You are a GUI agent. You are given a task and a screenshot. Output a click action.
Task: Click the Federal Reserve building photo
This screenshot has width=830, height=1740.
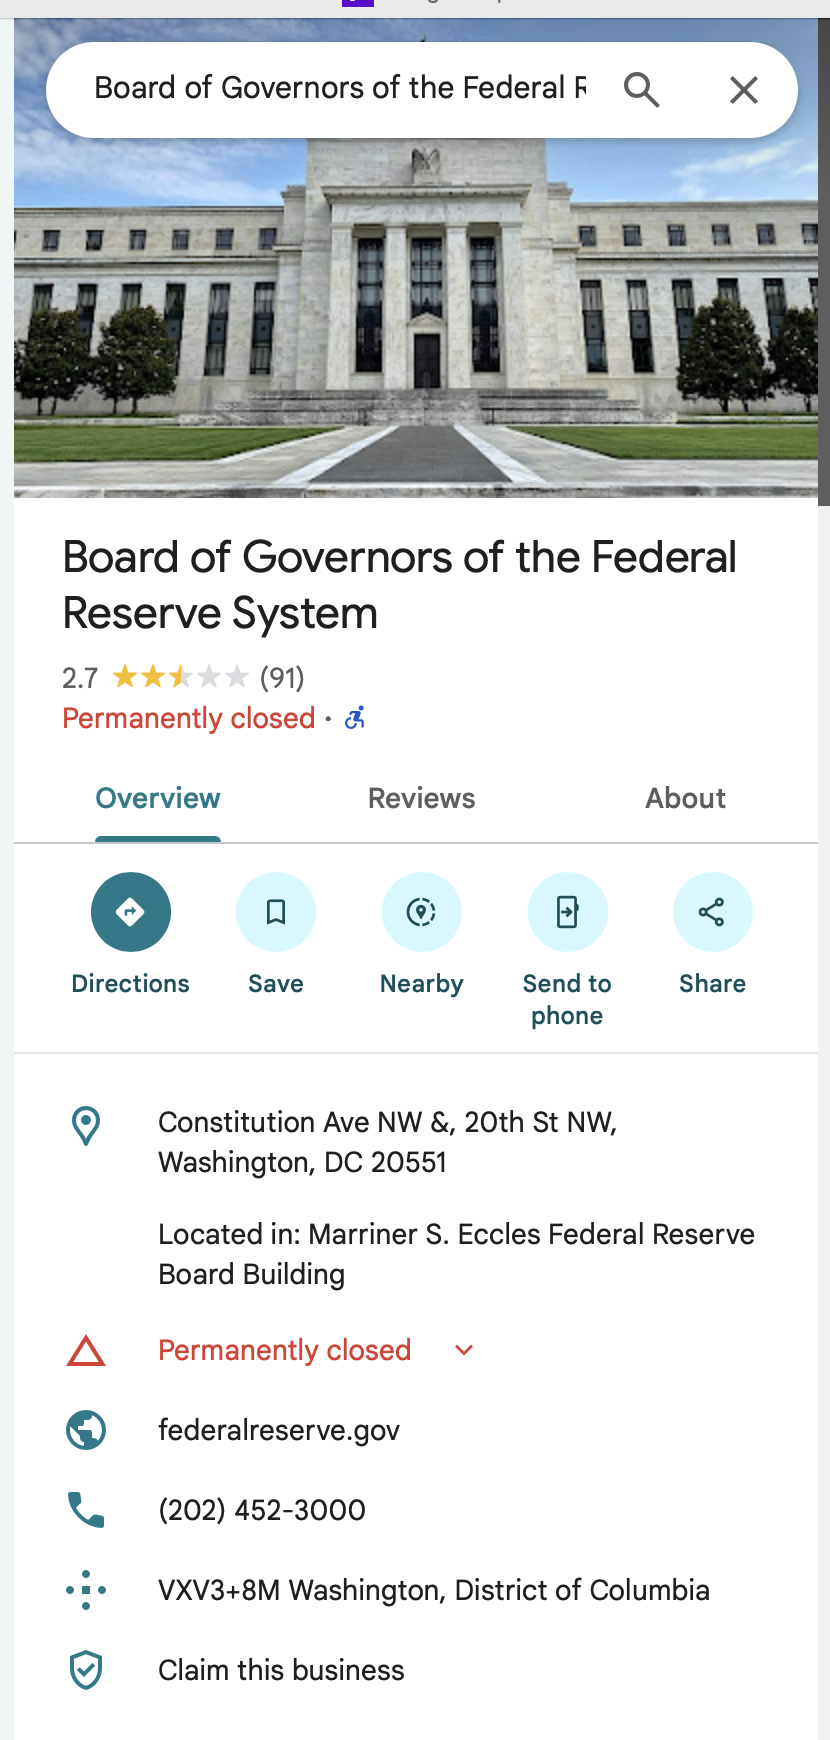click(x=415, y=320)
